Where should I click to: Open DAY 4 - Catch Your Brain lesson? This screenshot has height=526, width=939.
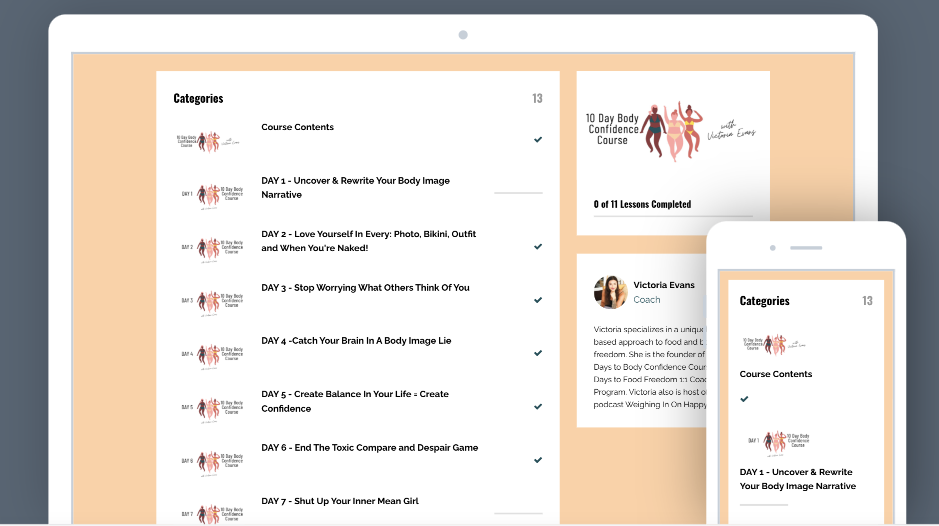(x=356, y=341)
